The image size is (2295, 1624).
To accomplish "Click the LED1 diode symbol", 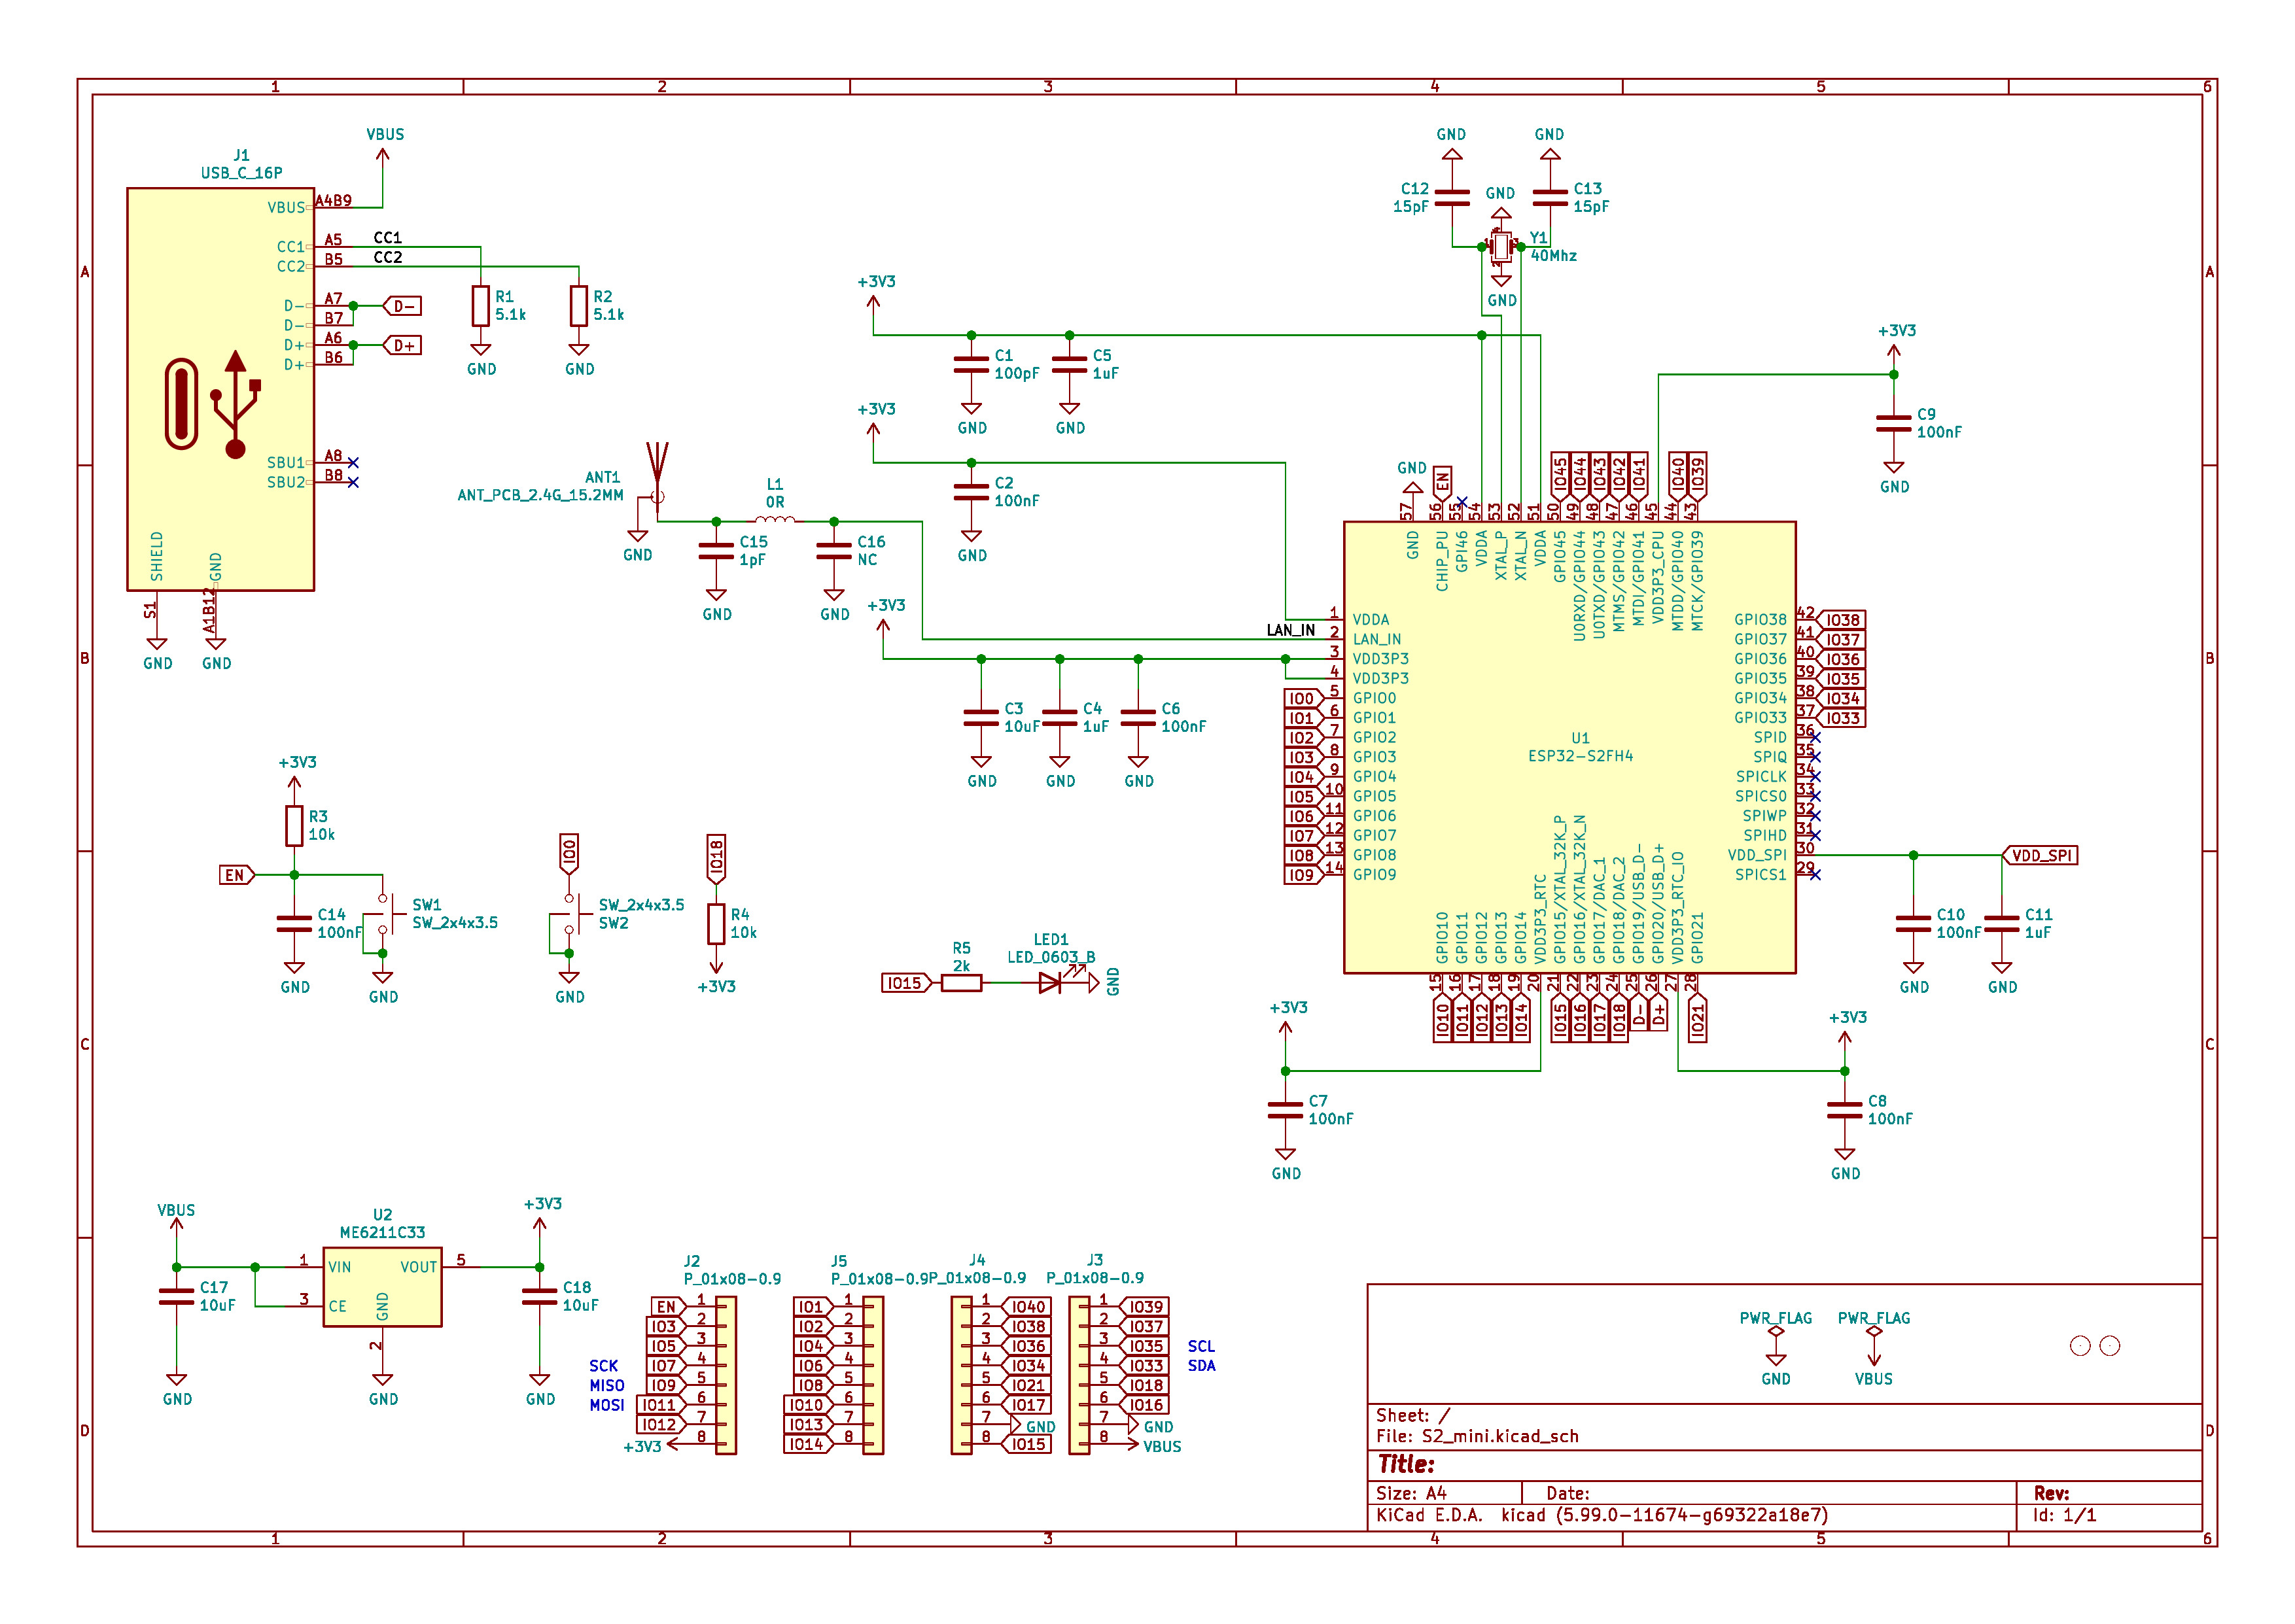I will tap(1050, 983).
